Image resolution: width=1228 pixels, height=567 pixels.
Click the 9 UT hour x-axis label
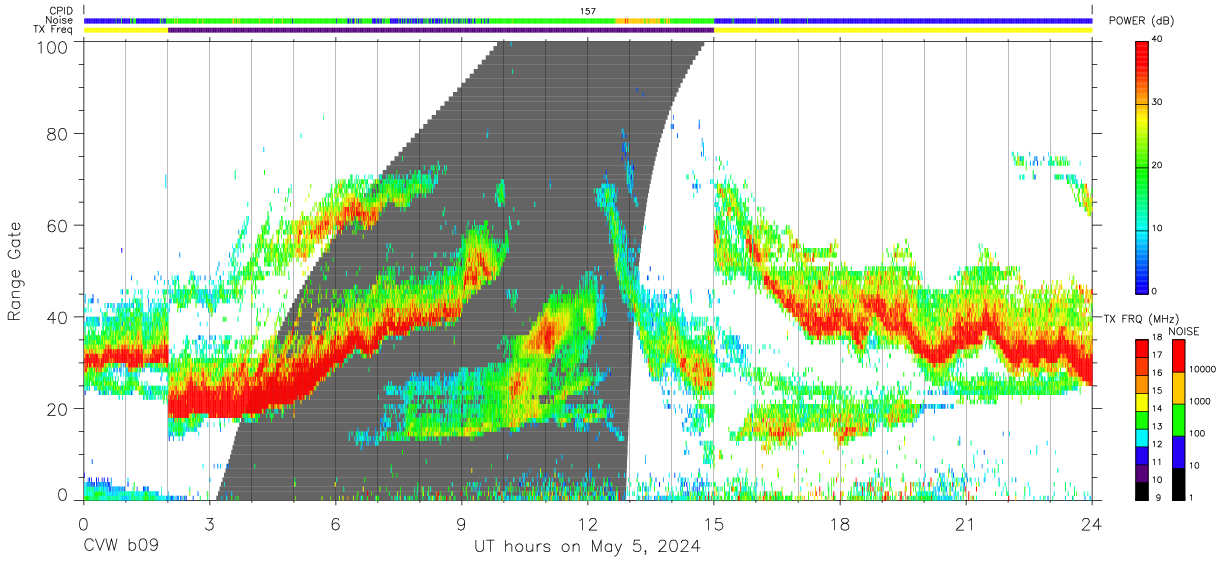[x=462, y=525]
